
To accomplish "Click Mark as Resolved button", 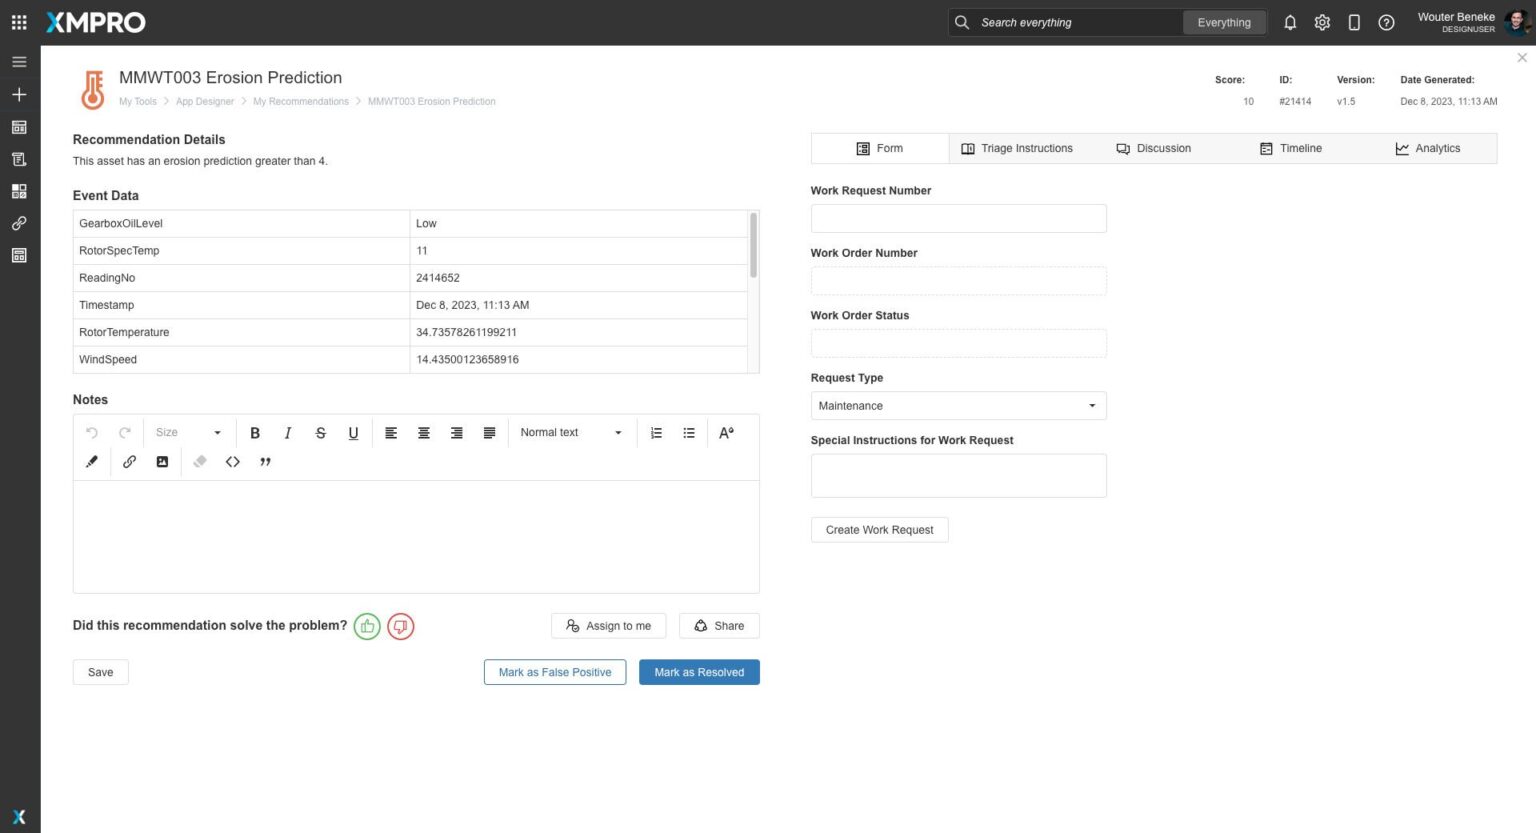I will [x=699, y=672].
